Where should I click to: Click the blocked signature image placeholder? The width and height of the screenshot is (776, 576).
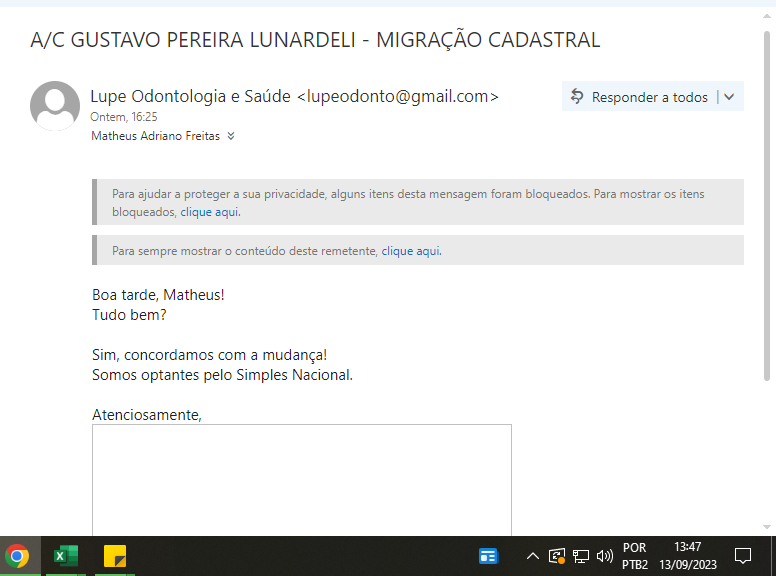pos(302,480)
